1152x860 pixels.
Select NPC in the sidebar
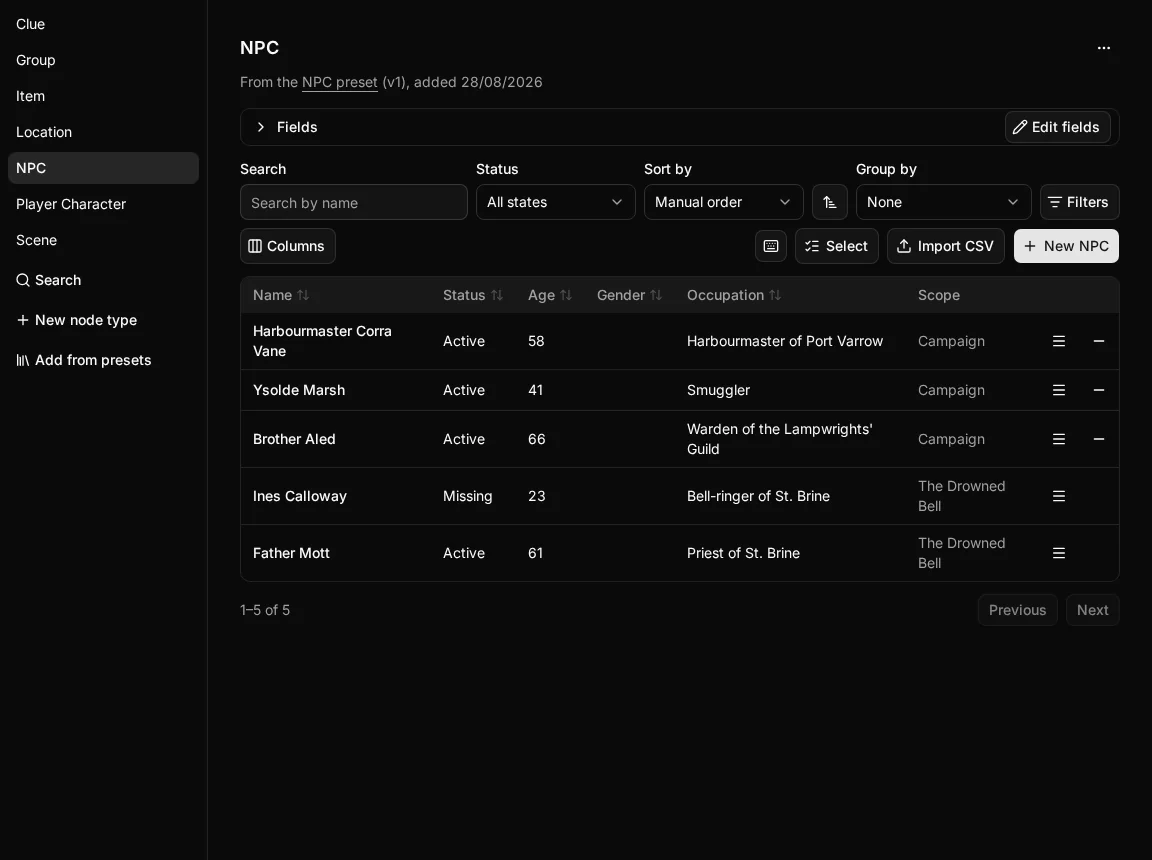pyautogui.click(x=103, y=168)
